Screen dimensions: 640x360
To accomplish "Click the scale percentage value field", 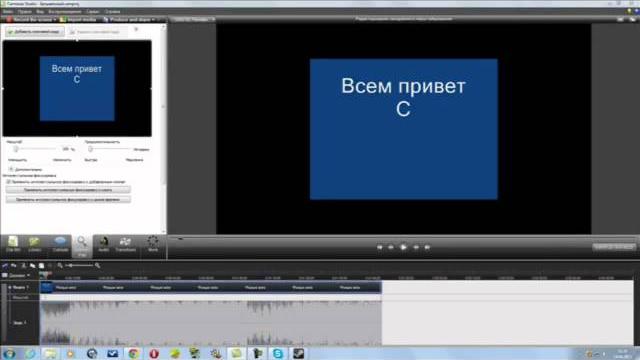I will point(66,149).
